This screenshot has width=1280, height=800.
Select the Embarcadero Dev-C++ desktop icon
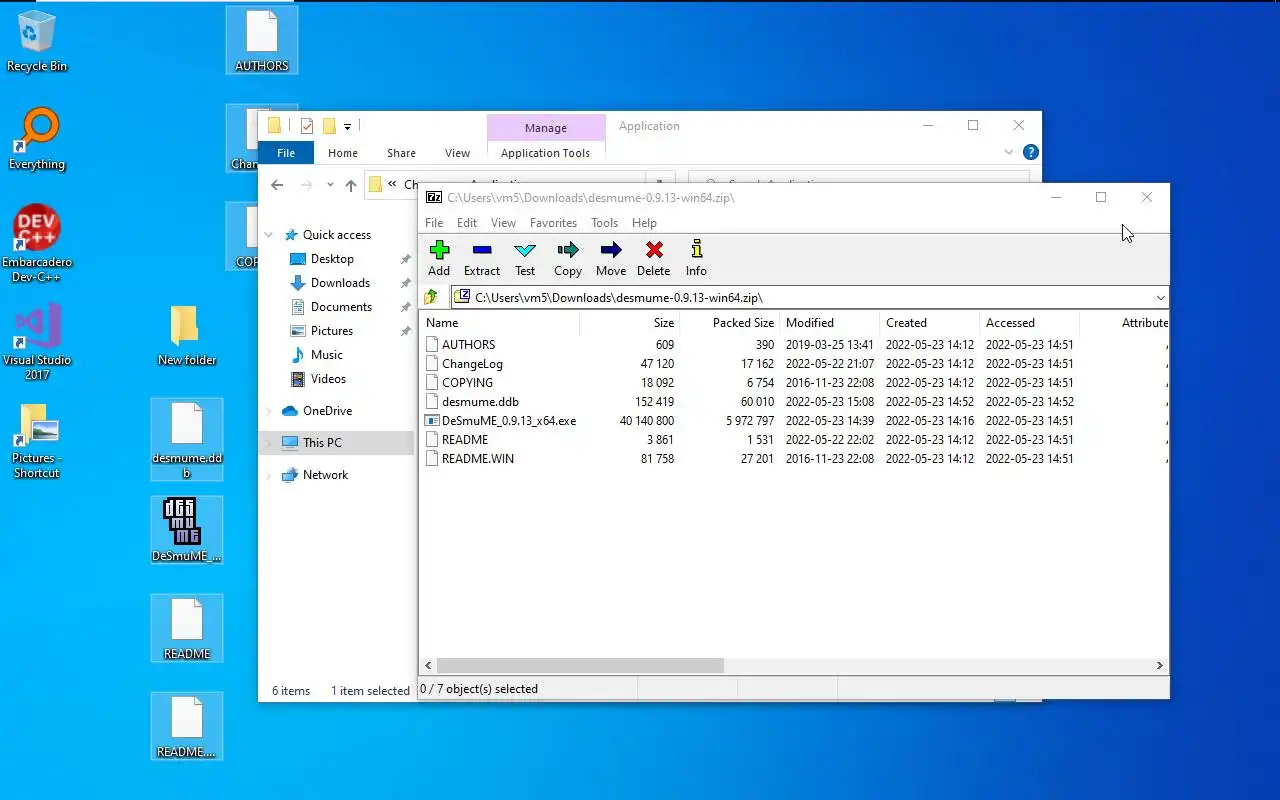click(37, 244)
